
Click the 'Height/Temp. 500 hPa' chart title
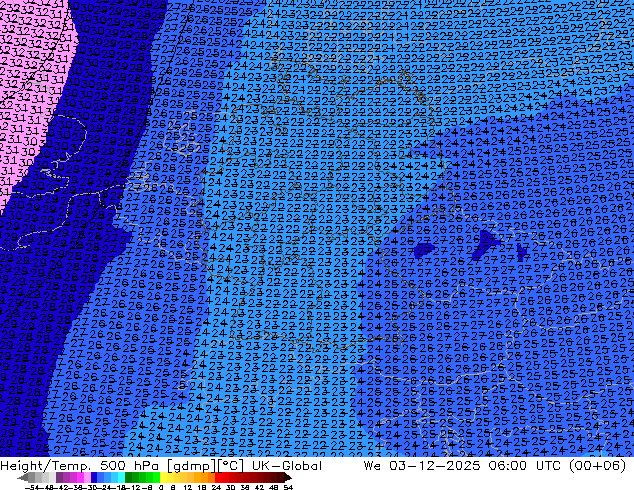pyautogui.click(x=81, y=466)
